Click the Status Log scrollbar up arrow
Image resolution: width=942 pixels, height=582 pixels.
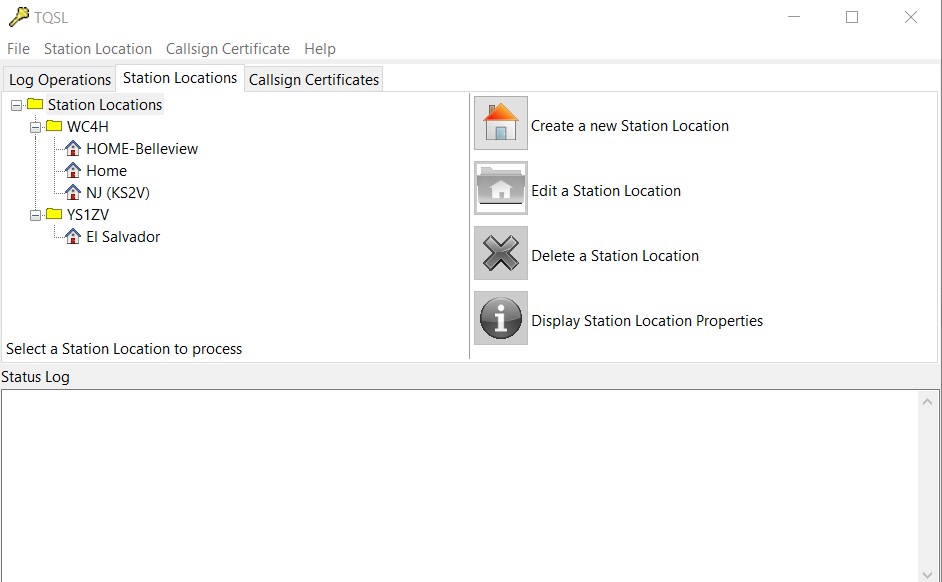point(927,402)
